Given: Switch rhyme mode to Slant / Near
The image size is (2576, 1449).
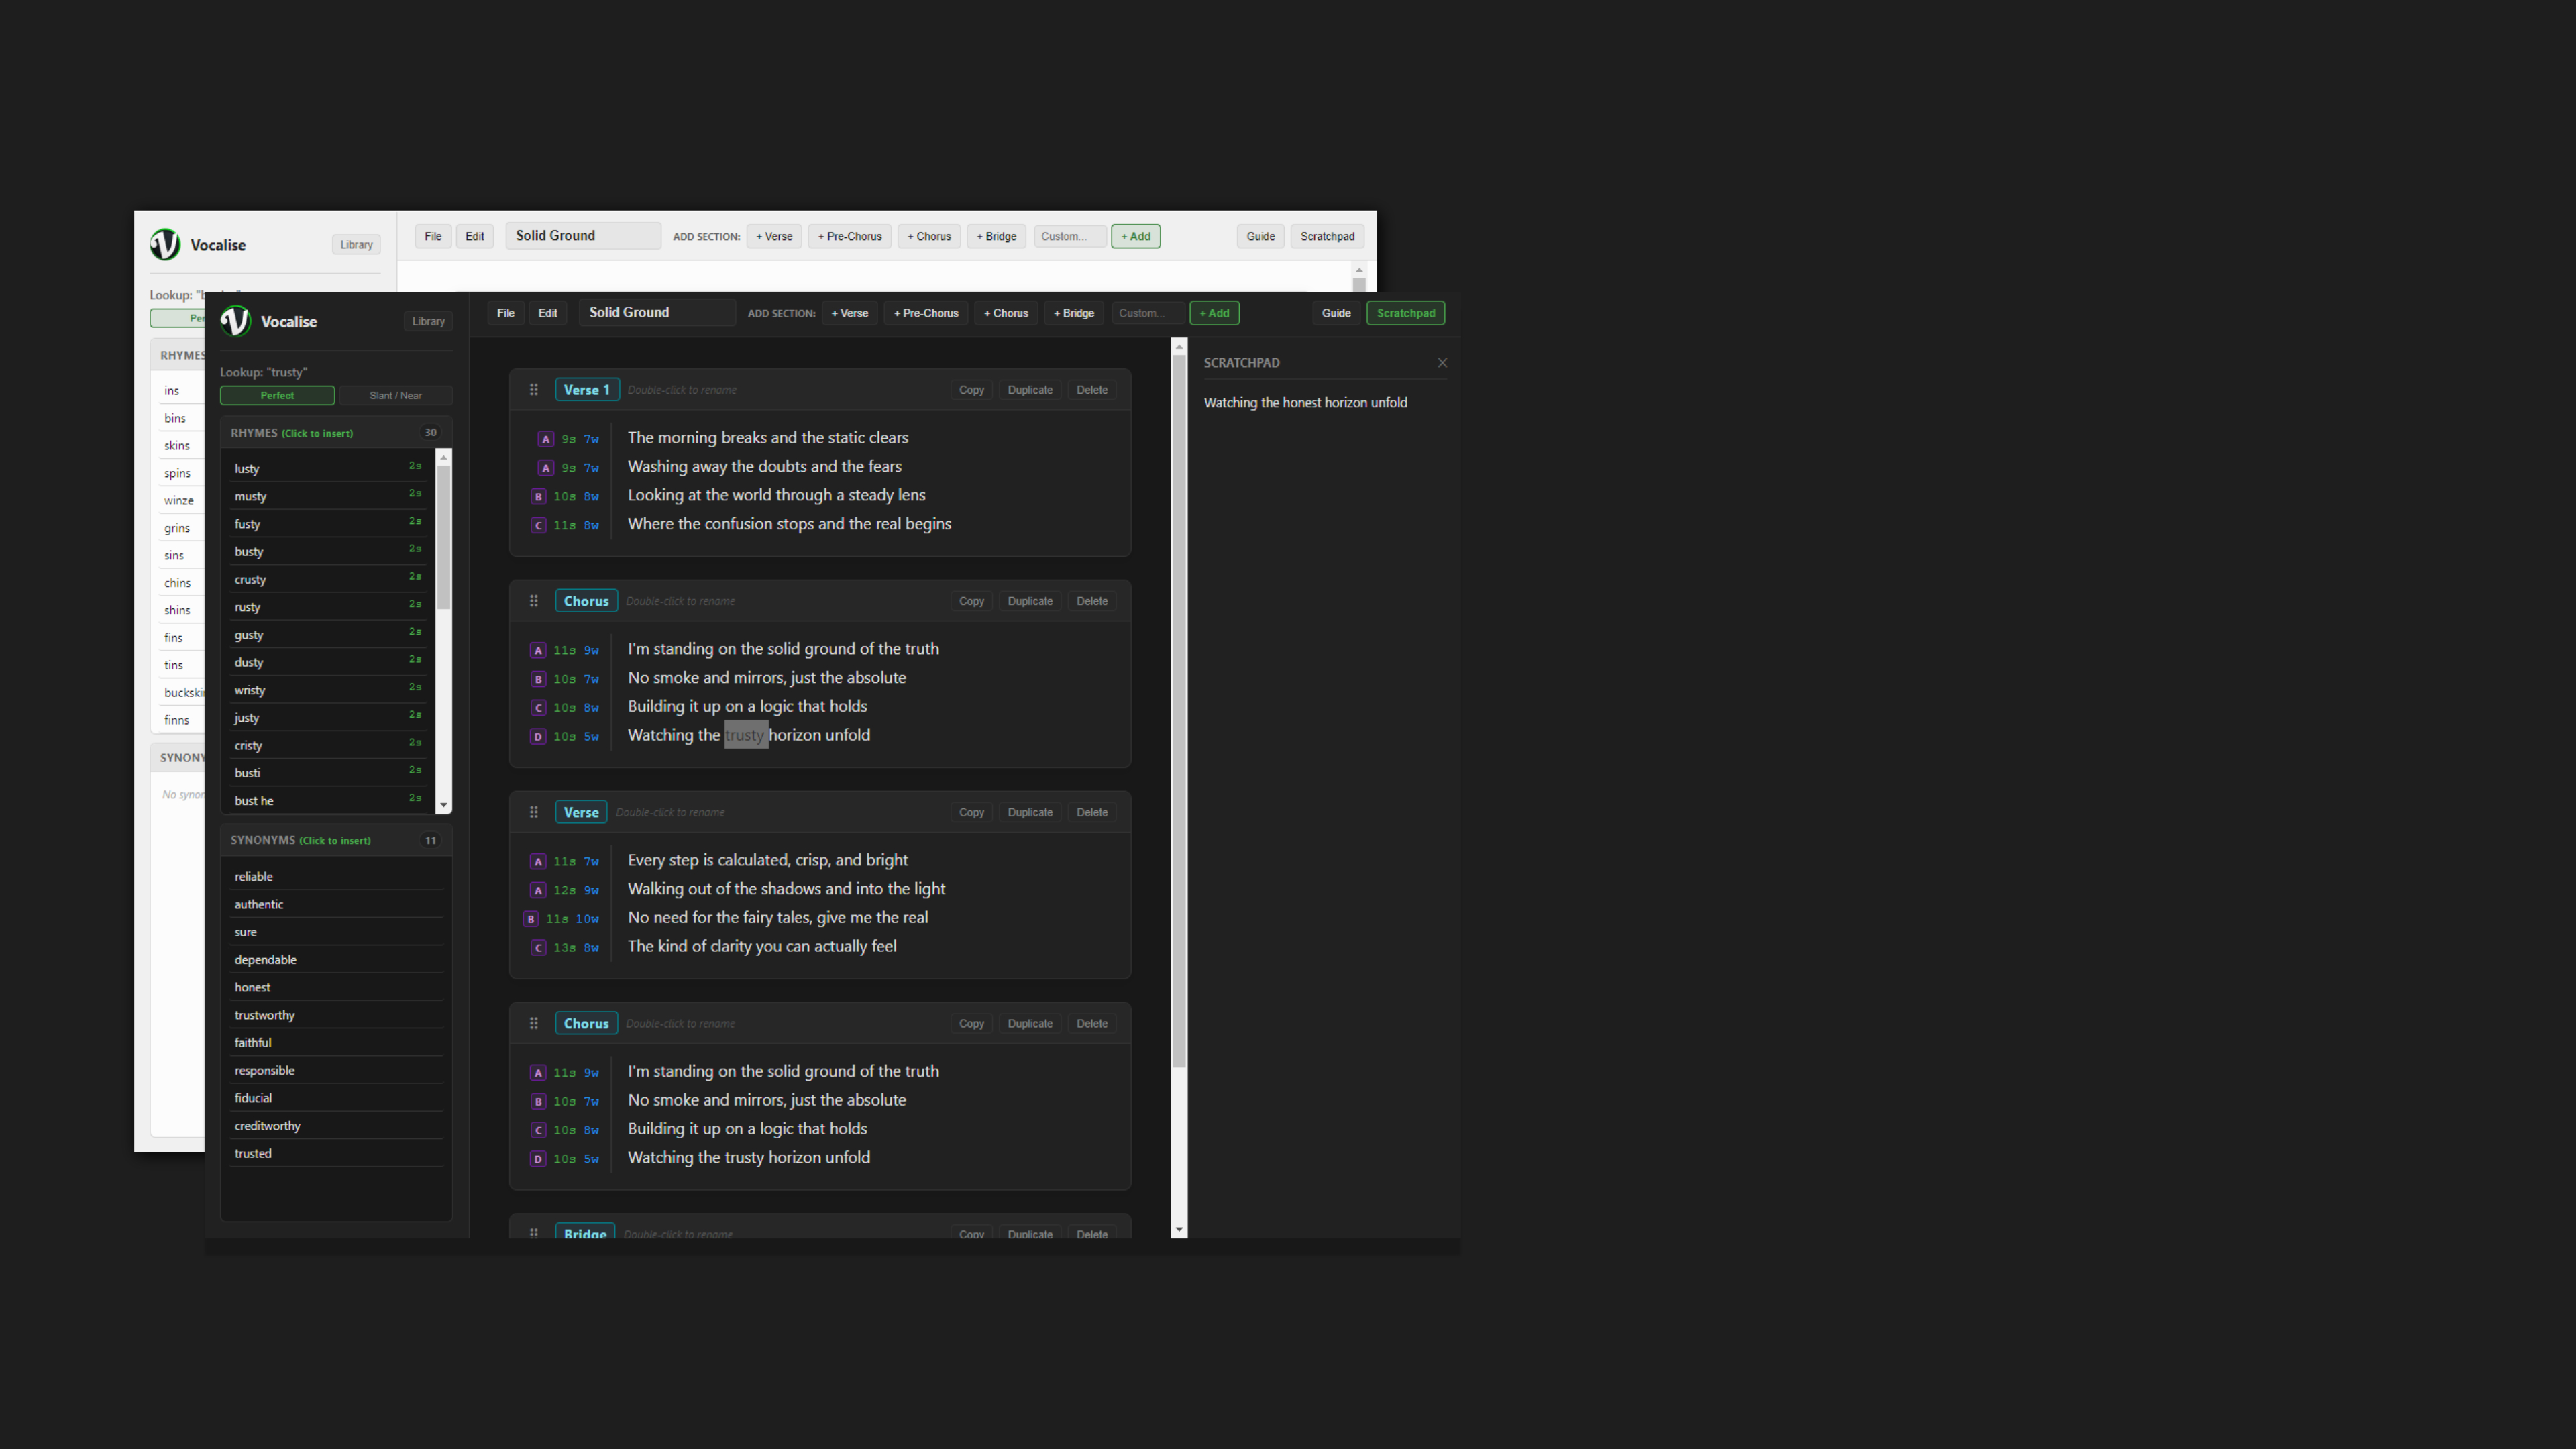Looking at the screenshot, I should click(x=395, y=396).
